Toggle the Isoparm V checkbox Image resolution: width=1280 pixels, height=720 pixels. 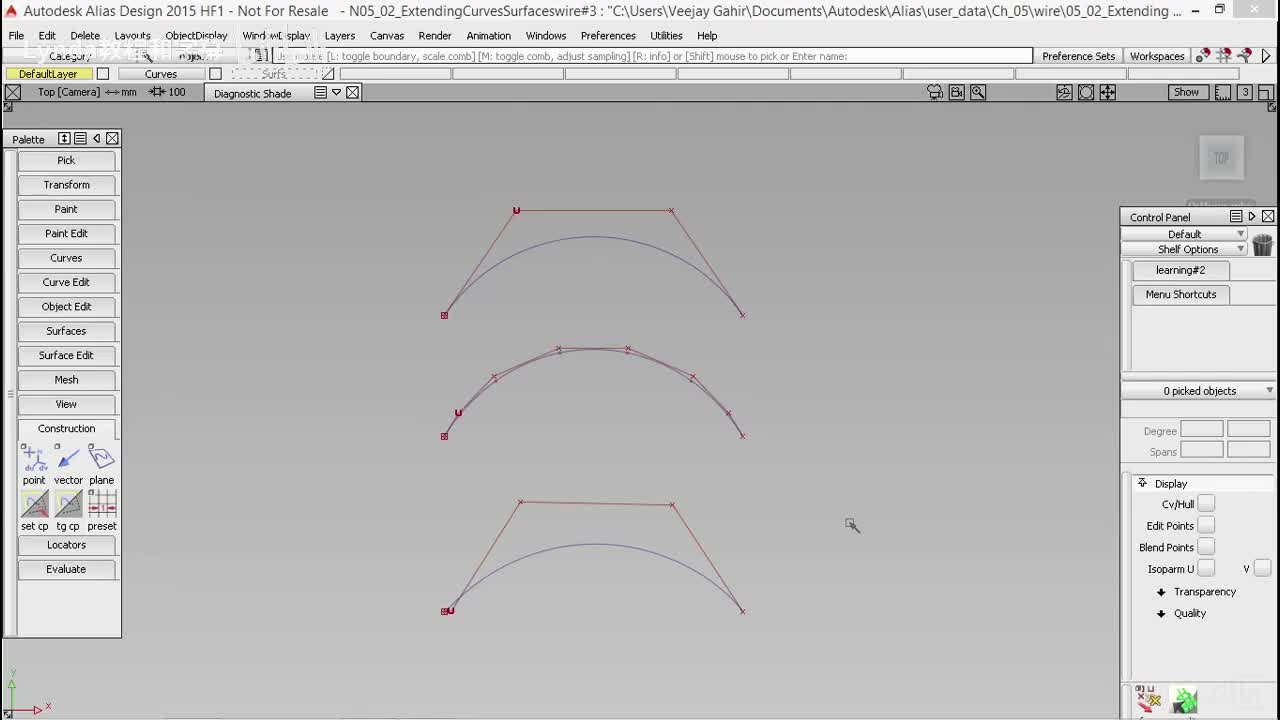pyautogui.click(x=1262, y=569)
